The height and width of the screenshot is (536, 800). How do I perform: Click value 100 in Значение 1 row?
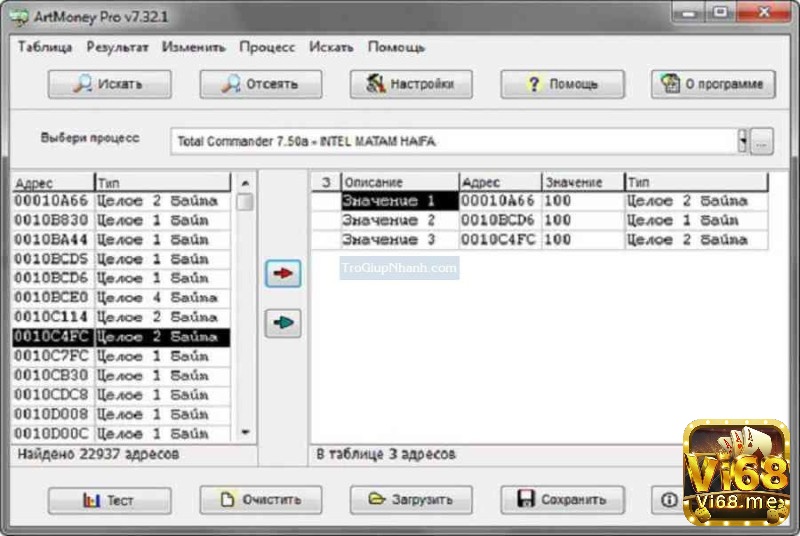pos(583,201)
